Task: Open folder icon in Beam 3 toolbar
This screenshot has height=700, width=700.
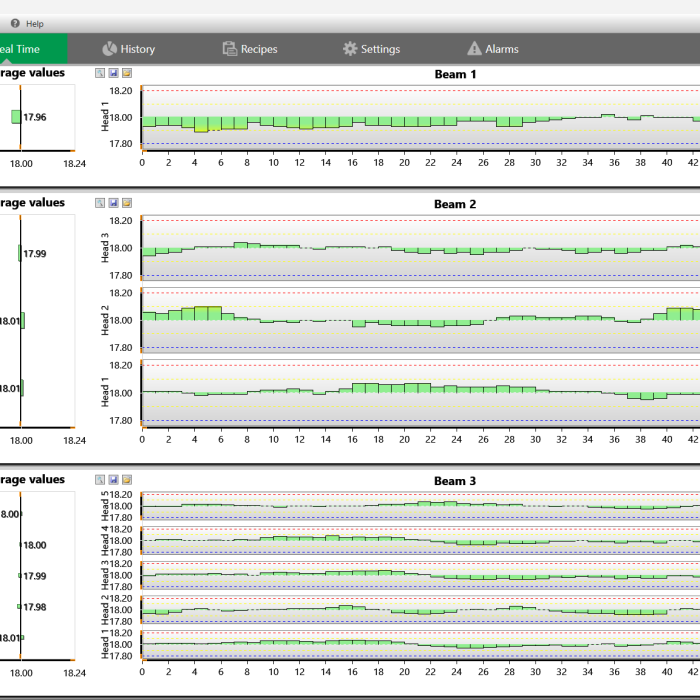Action: pyautogui.click(x=127, y=480)
